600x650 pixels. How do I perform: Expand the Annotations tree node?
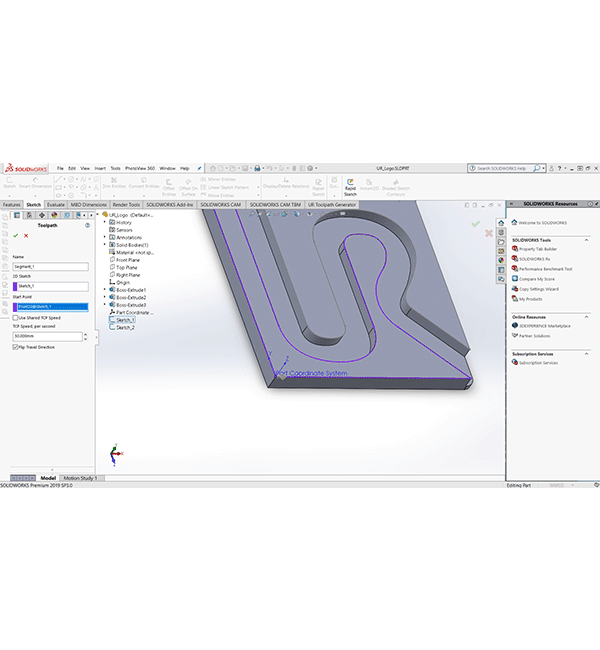(105, 238)
